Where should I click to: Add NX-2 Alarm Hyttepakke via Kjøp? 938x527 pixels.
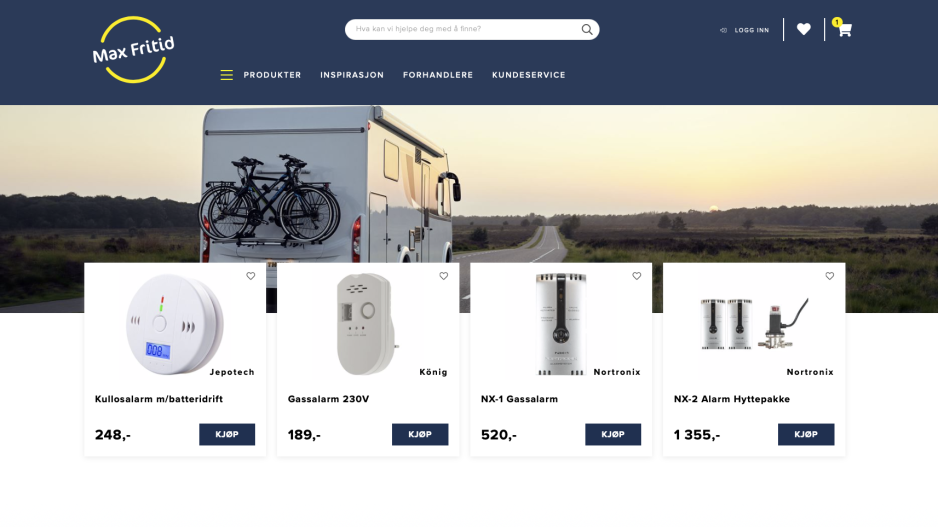[x=806, y=435]
